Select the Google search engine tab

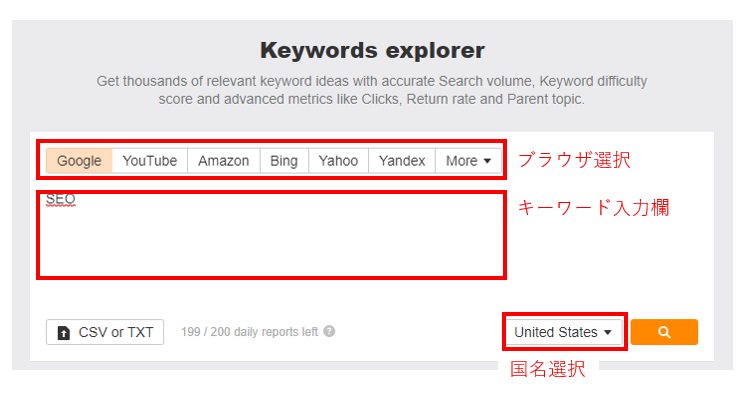pos(79,161)
